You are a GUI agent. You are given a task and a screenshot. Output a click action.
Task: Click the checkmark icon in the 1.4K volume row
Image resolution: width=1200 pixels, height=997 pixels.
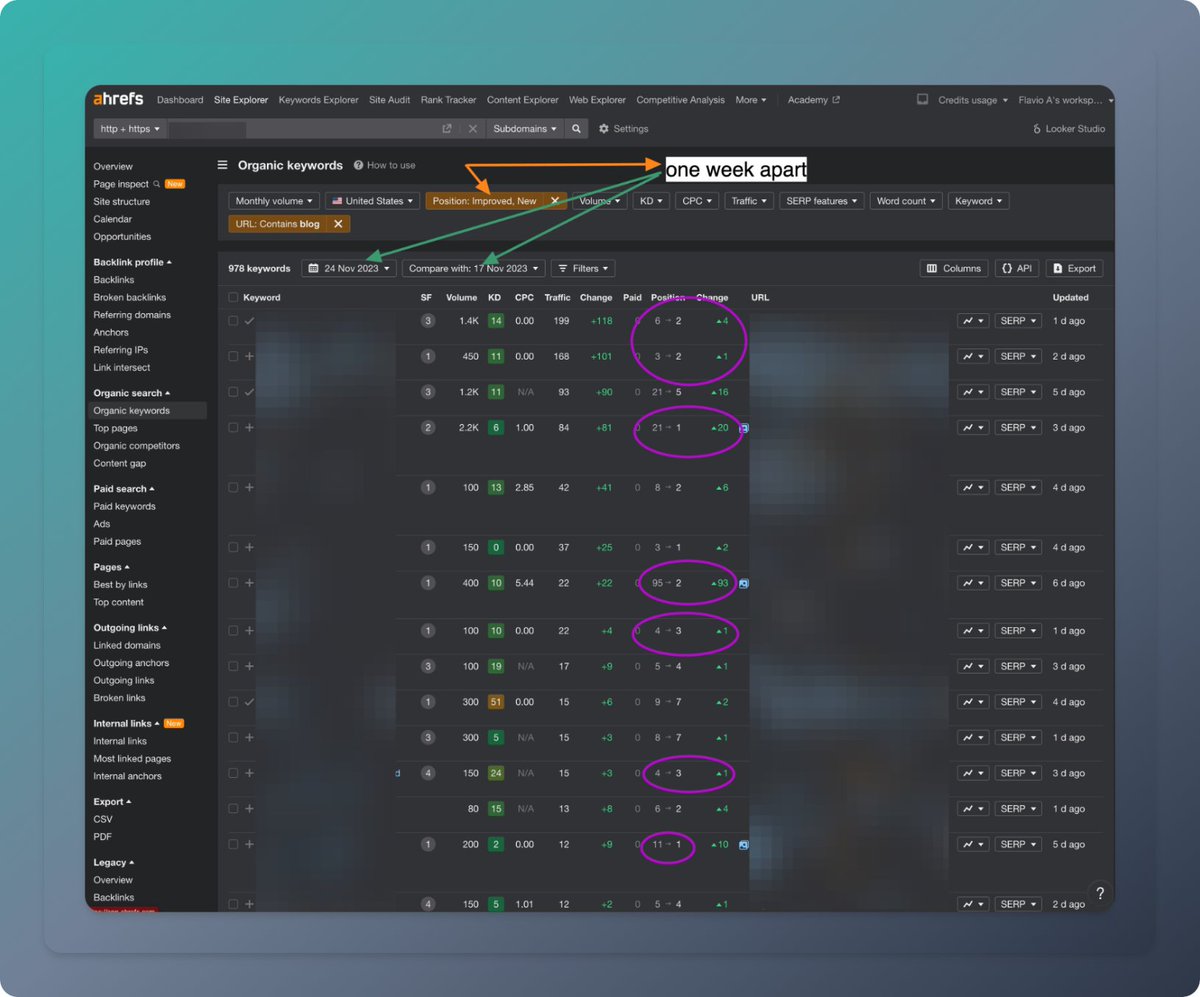pos(249,321)
